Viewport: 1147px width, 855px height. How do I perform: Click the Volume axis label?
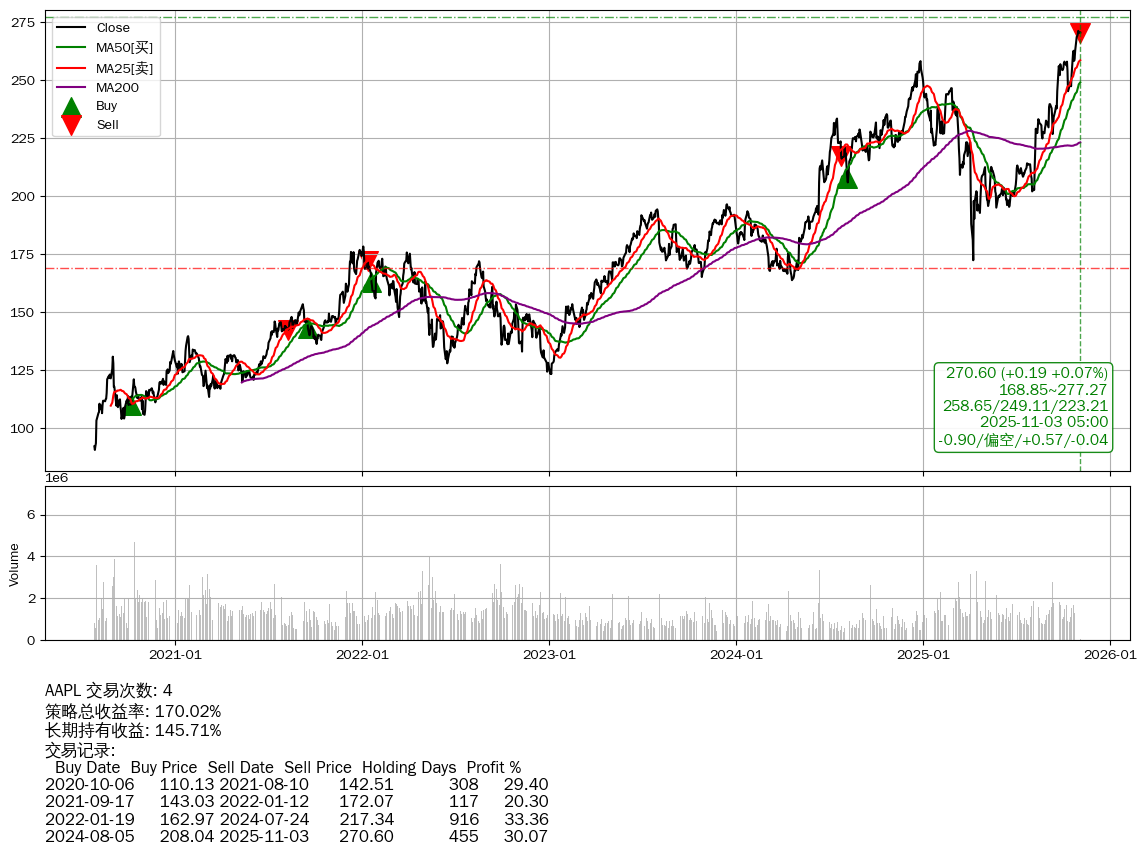click(x=14, y=564)
